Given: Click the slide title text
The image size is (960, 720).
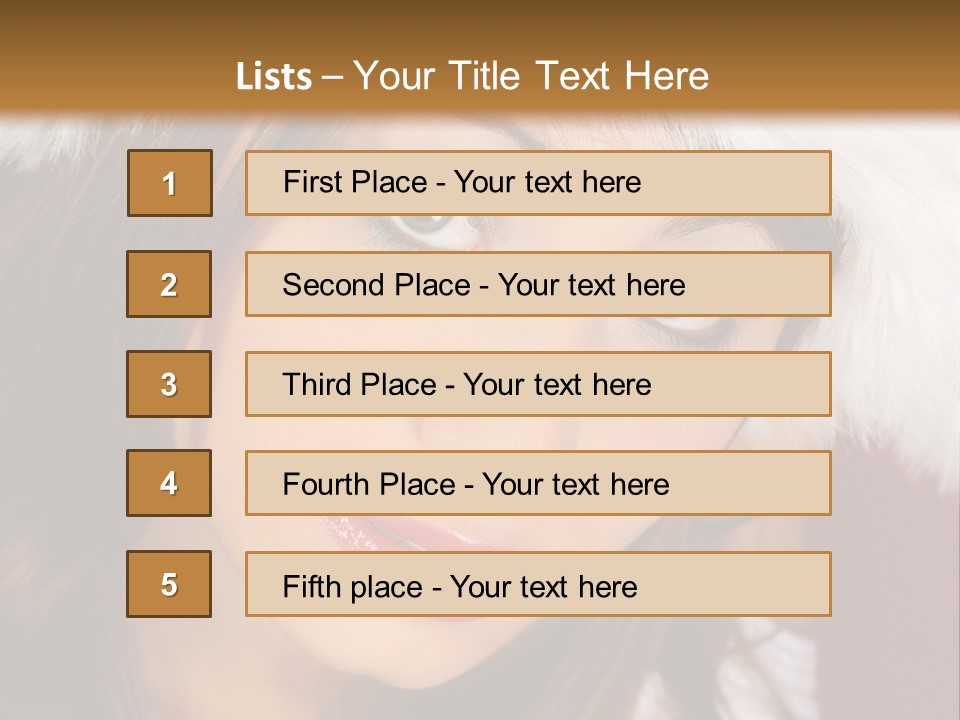Looking at the screenshot, I should click(x=473, y=76).
